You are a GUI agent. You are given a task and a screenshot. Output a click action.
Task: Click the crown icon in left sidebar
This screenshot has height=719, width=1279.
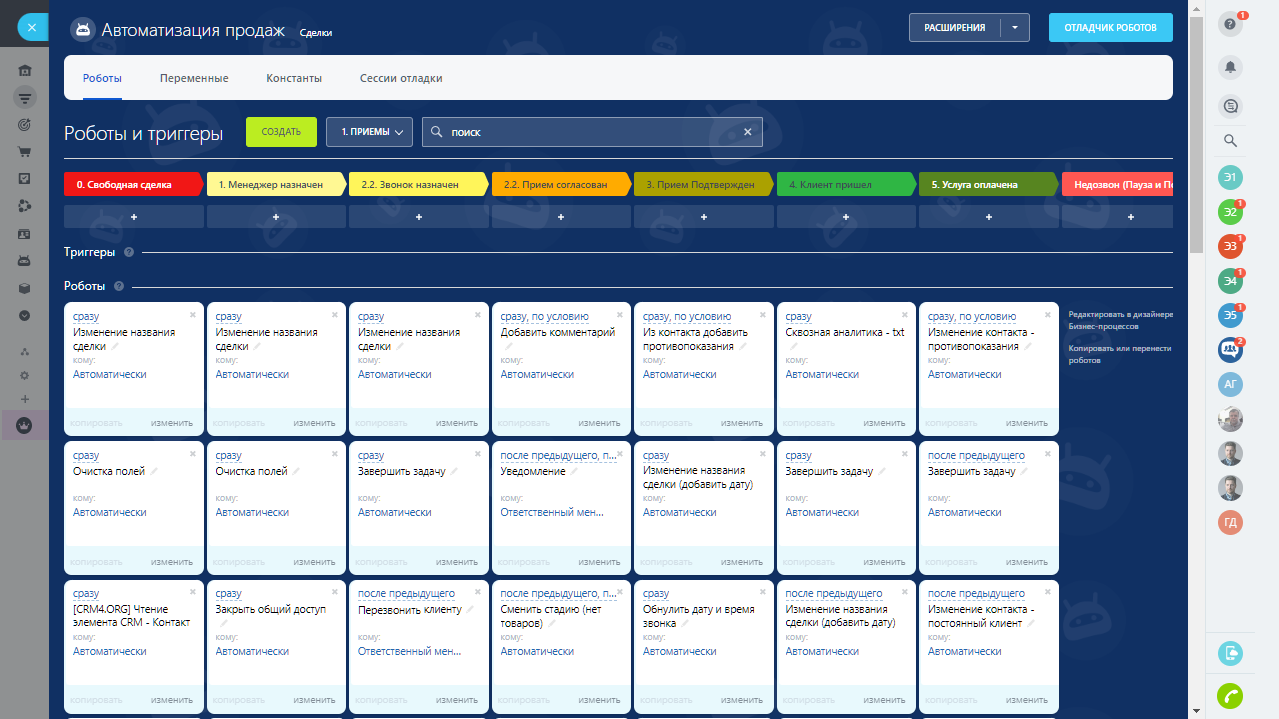click(25, 425)
